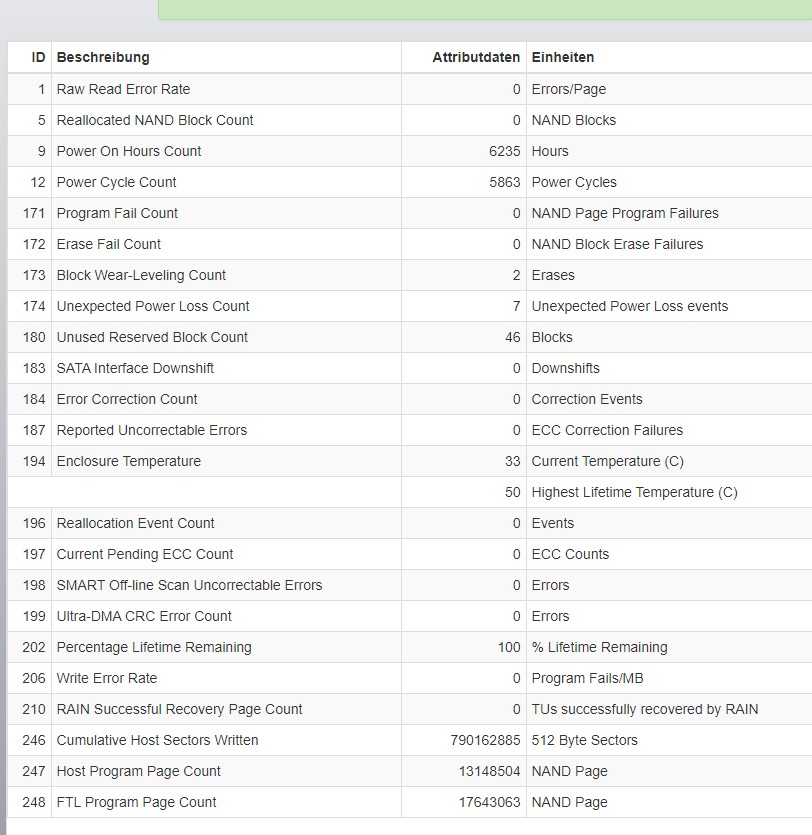The height and width of the screenshot is (835, 812).
Task: Select SATA Interface Downshift label
Action: point(135,368)
